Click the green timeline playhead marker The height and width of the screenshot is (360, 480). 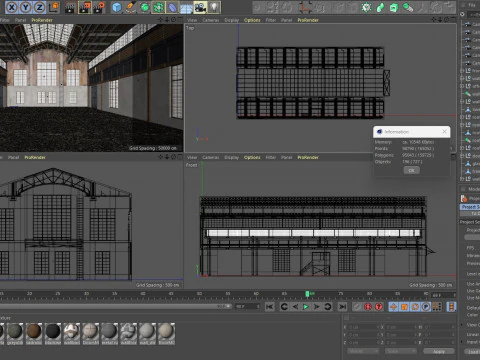(x=307, y=294)
